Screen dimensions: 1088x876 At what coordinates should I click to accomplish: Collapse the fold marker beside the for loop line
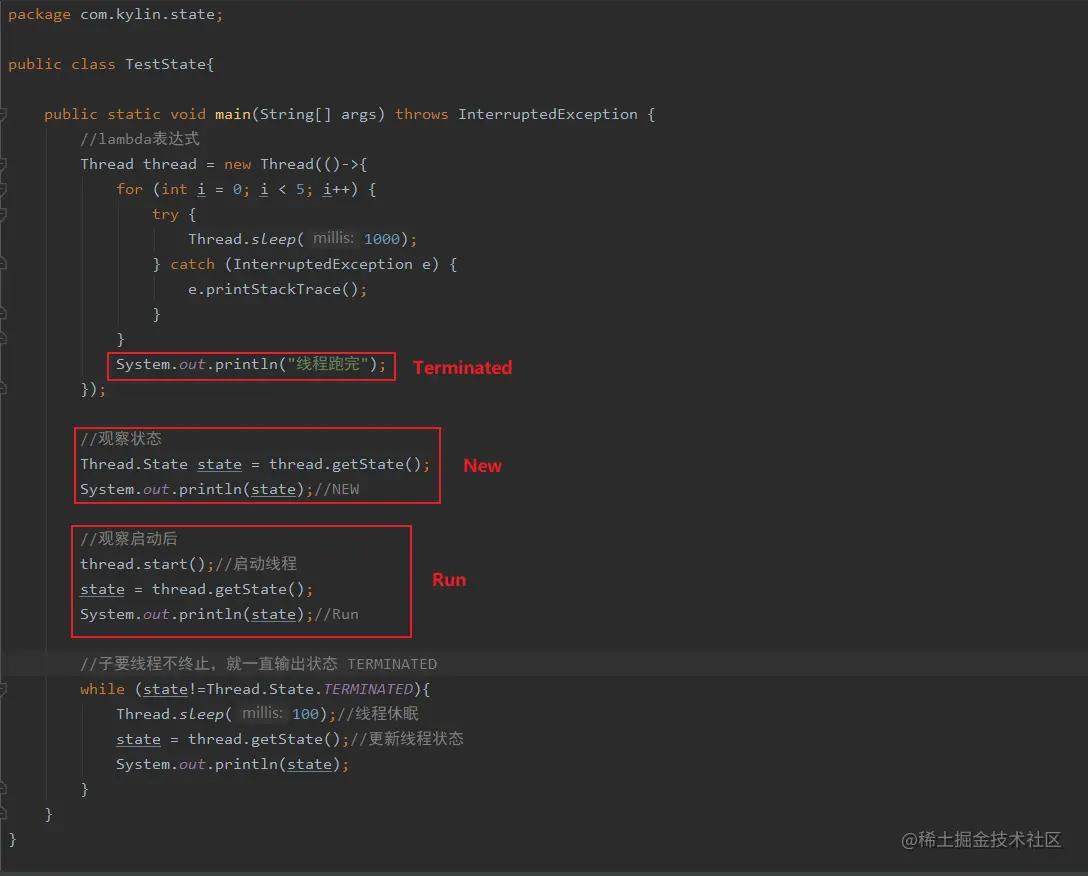(x=2, y=189)
